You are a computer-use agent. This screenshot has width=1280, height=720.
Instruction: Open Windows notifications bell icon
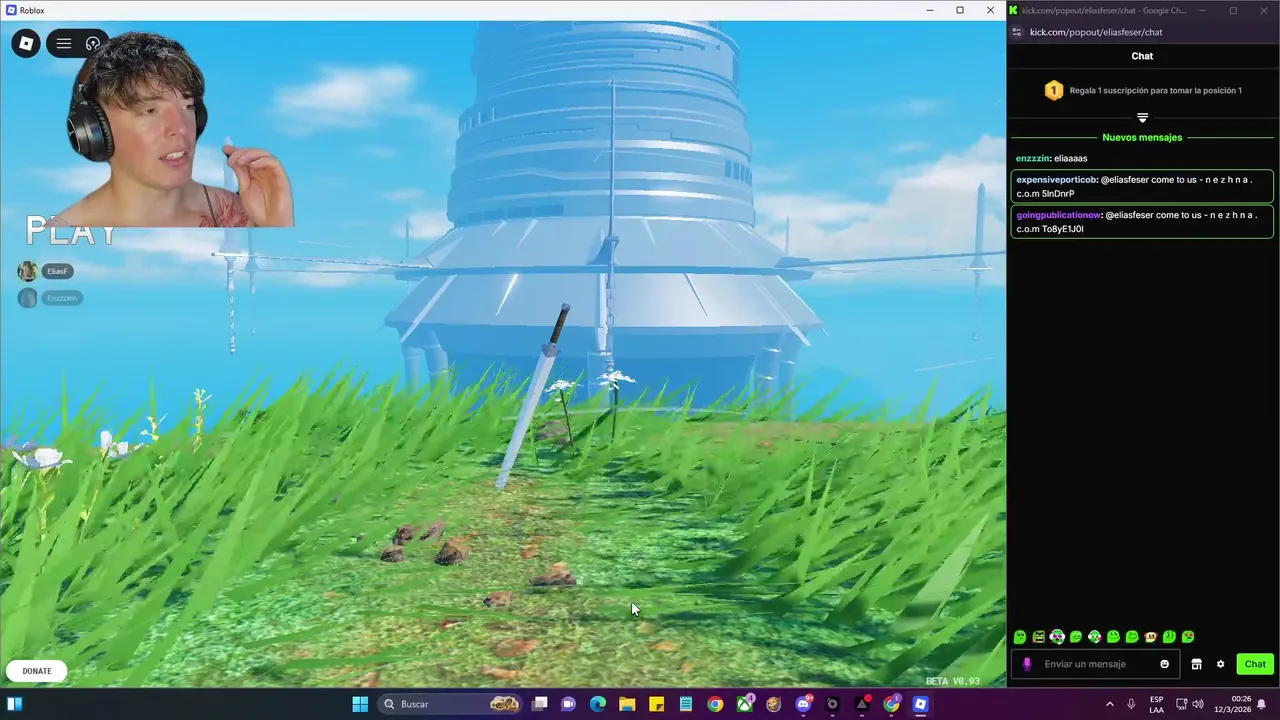click(x=1262, y=704)
